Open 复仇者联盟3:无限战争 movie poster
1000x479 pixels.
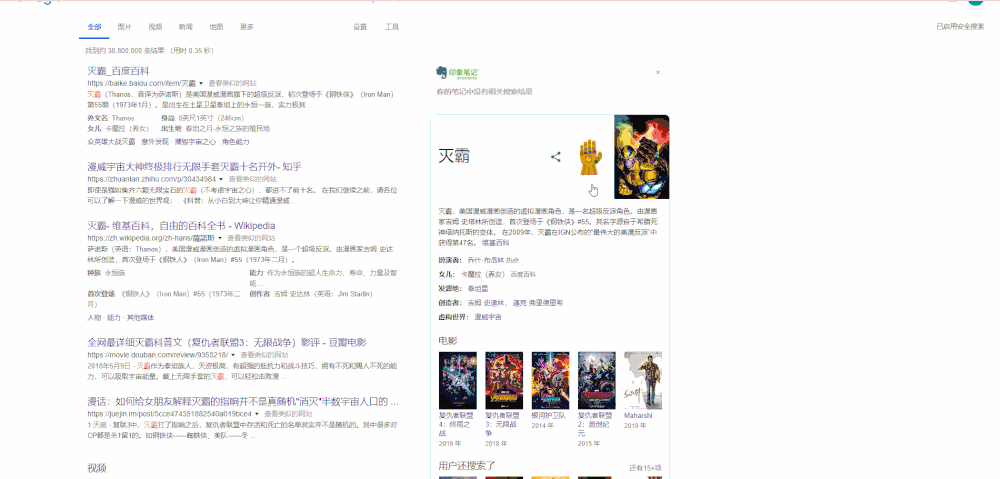click(504, 380)
